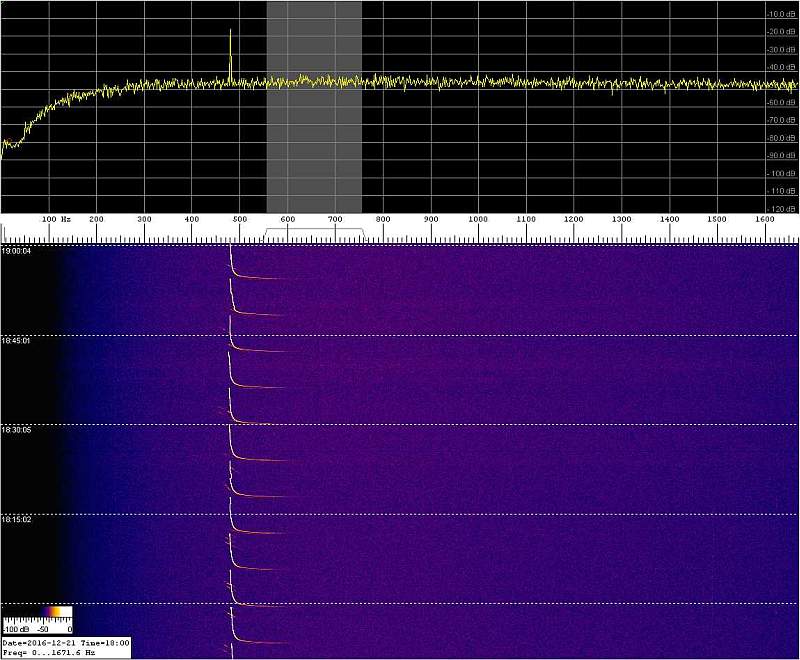Click the 1600 Hz label on the frequency scale
This screenshot has width=800, height=660.
(x=764, y=219)
